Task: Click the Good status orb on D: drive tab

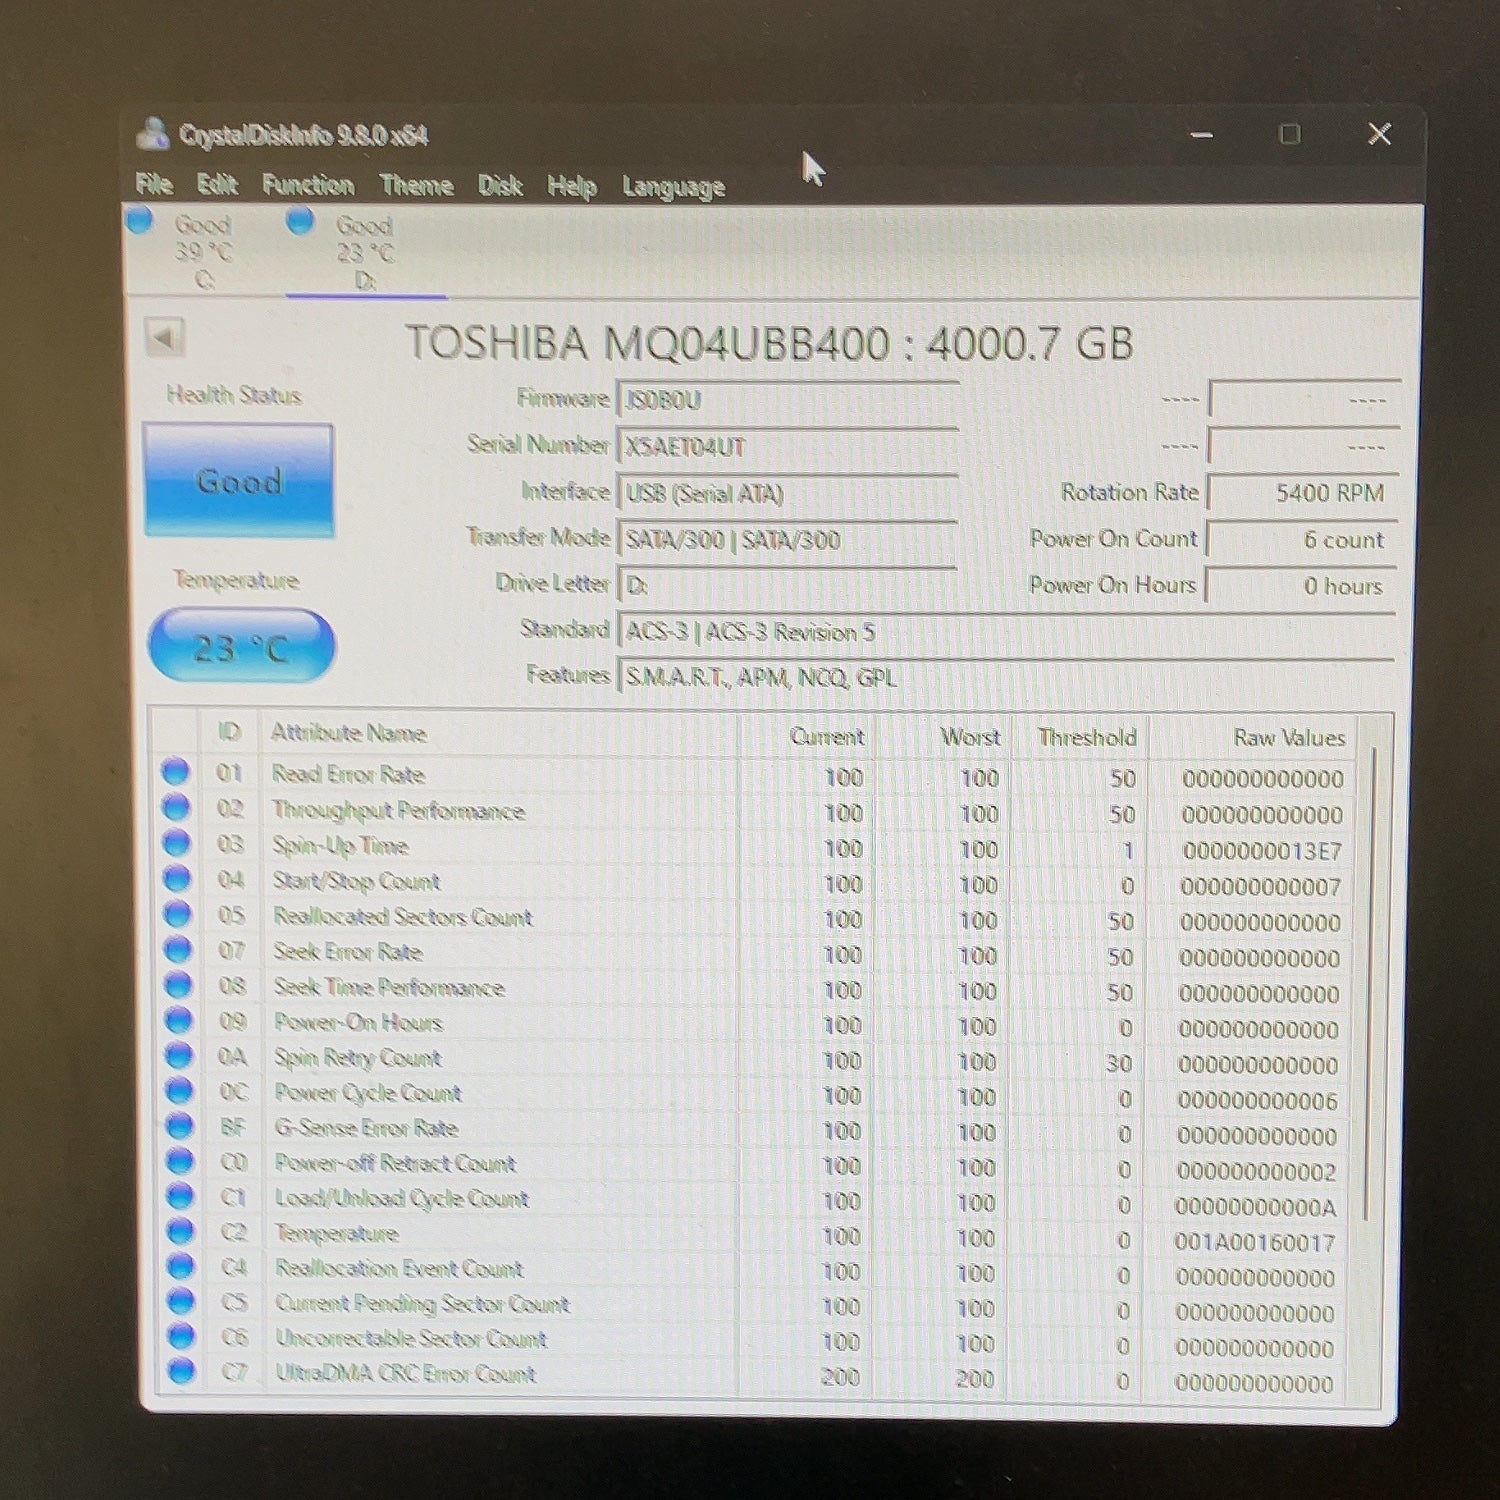Action: tap(300, 221)
